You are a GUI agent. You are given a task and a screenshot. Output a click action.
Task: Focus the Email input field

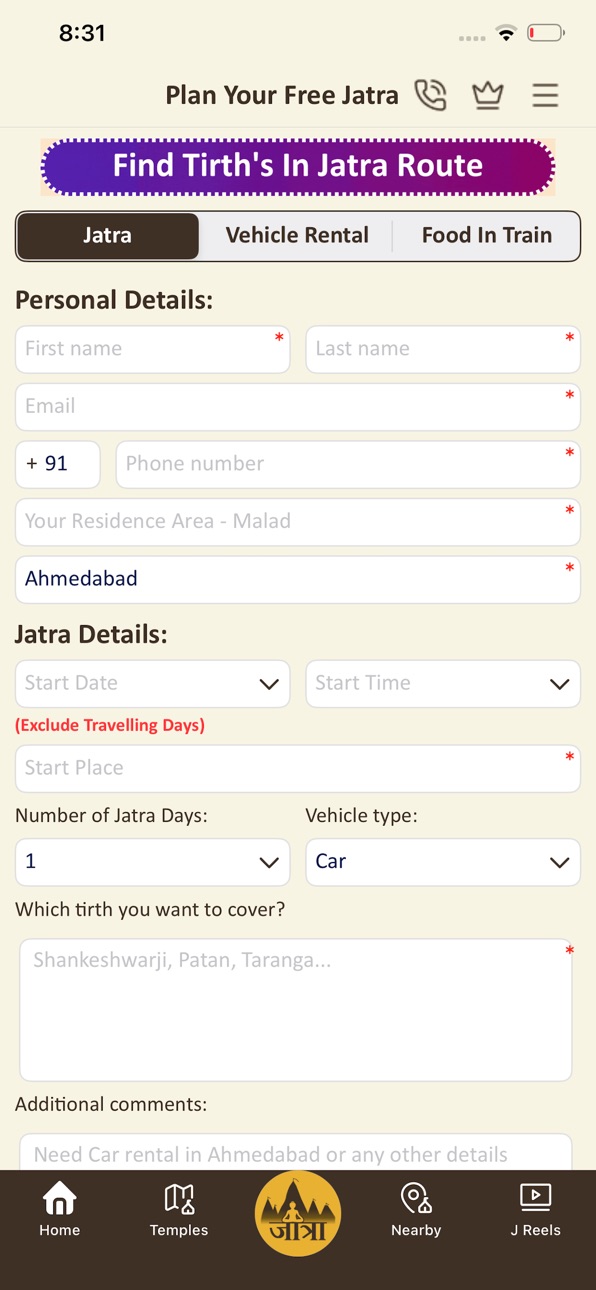pyautogui.click(x=298, y=407)
